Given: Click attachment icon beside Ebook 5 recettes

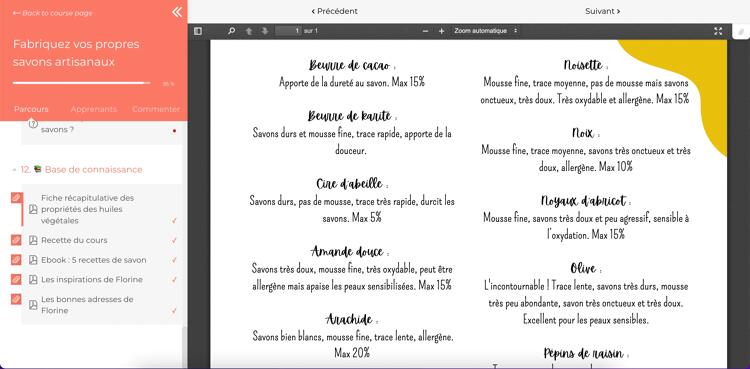Looking at the screenshot, I should coord(16,260).
